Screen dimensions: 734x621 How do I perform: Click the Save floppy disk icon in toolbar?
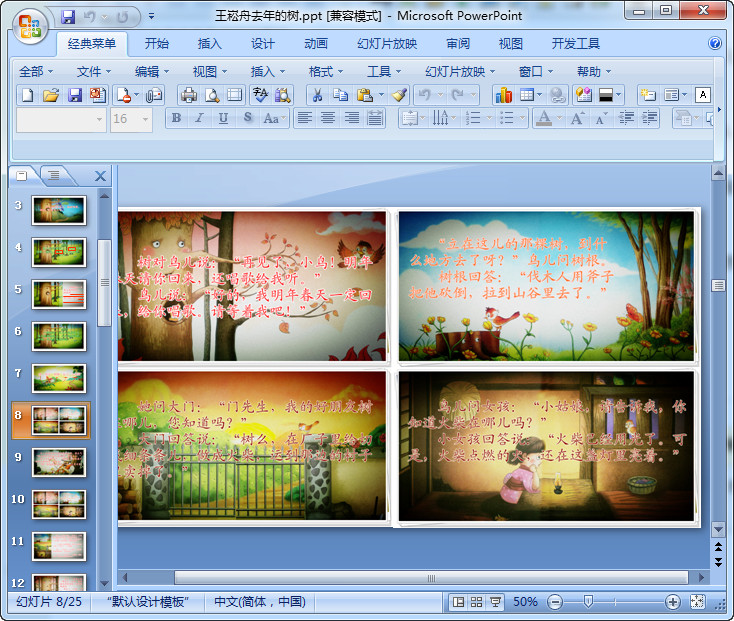(x=75, y=95)
